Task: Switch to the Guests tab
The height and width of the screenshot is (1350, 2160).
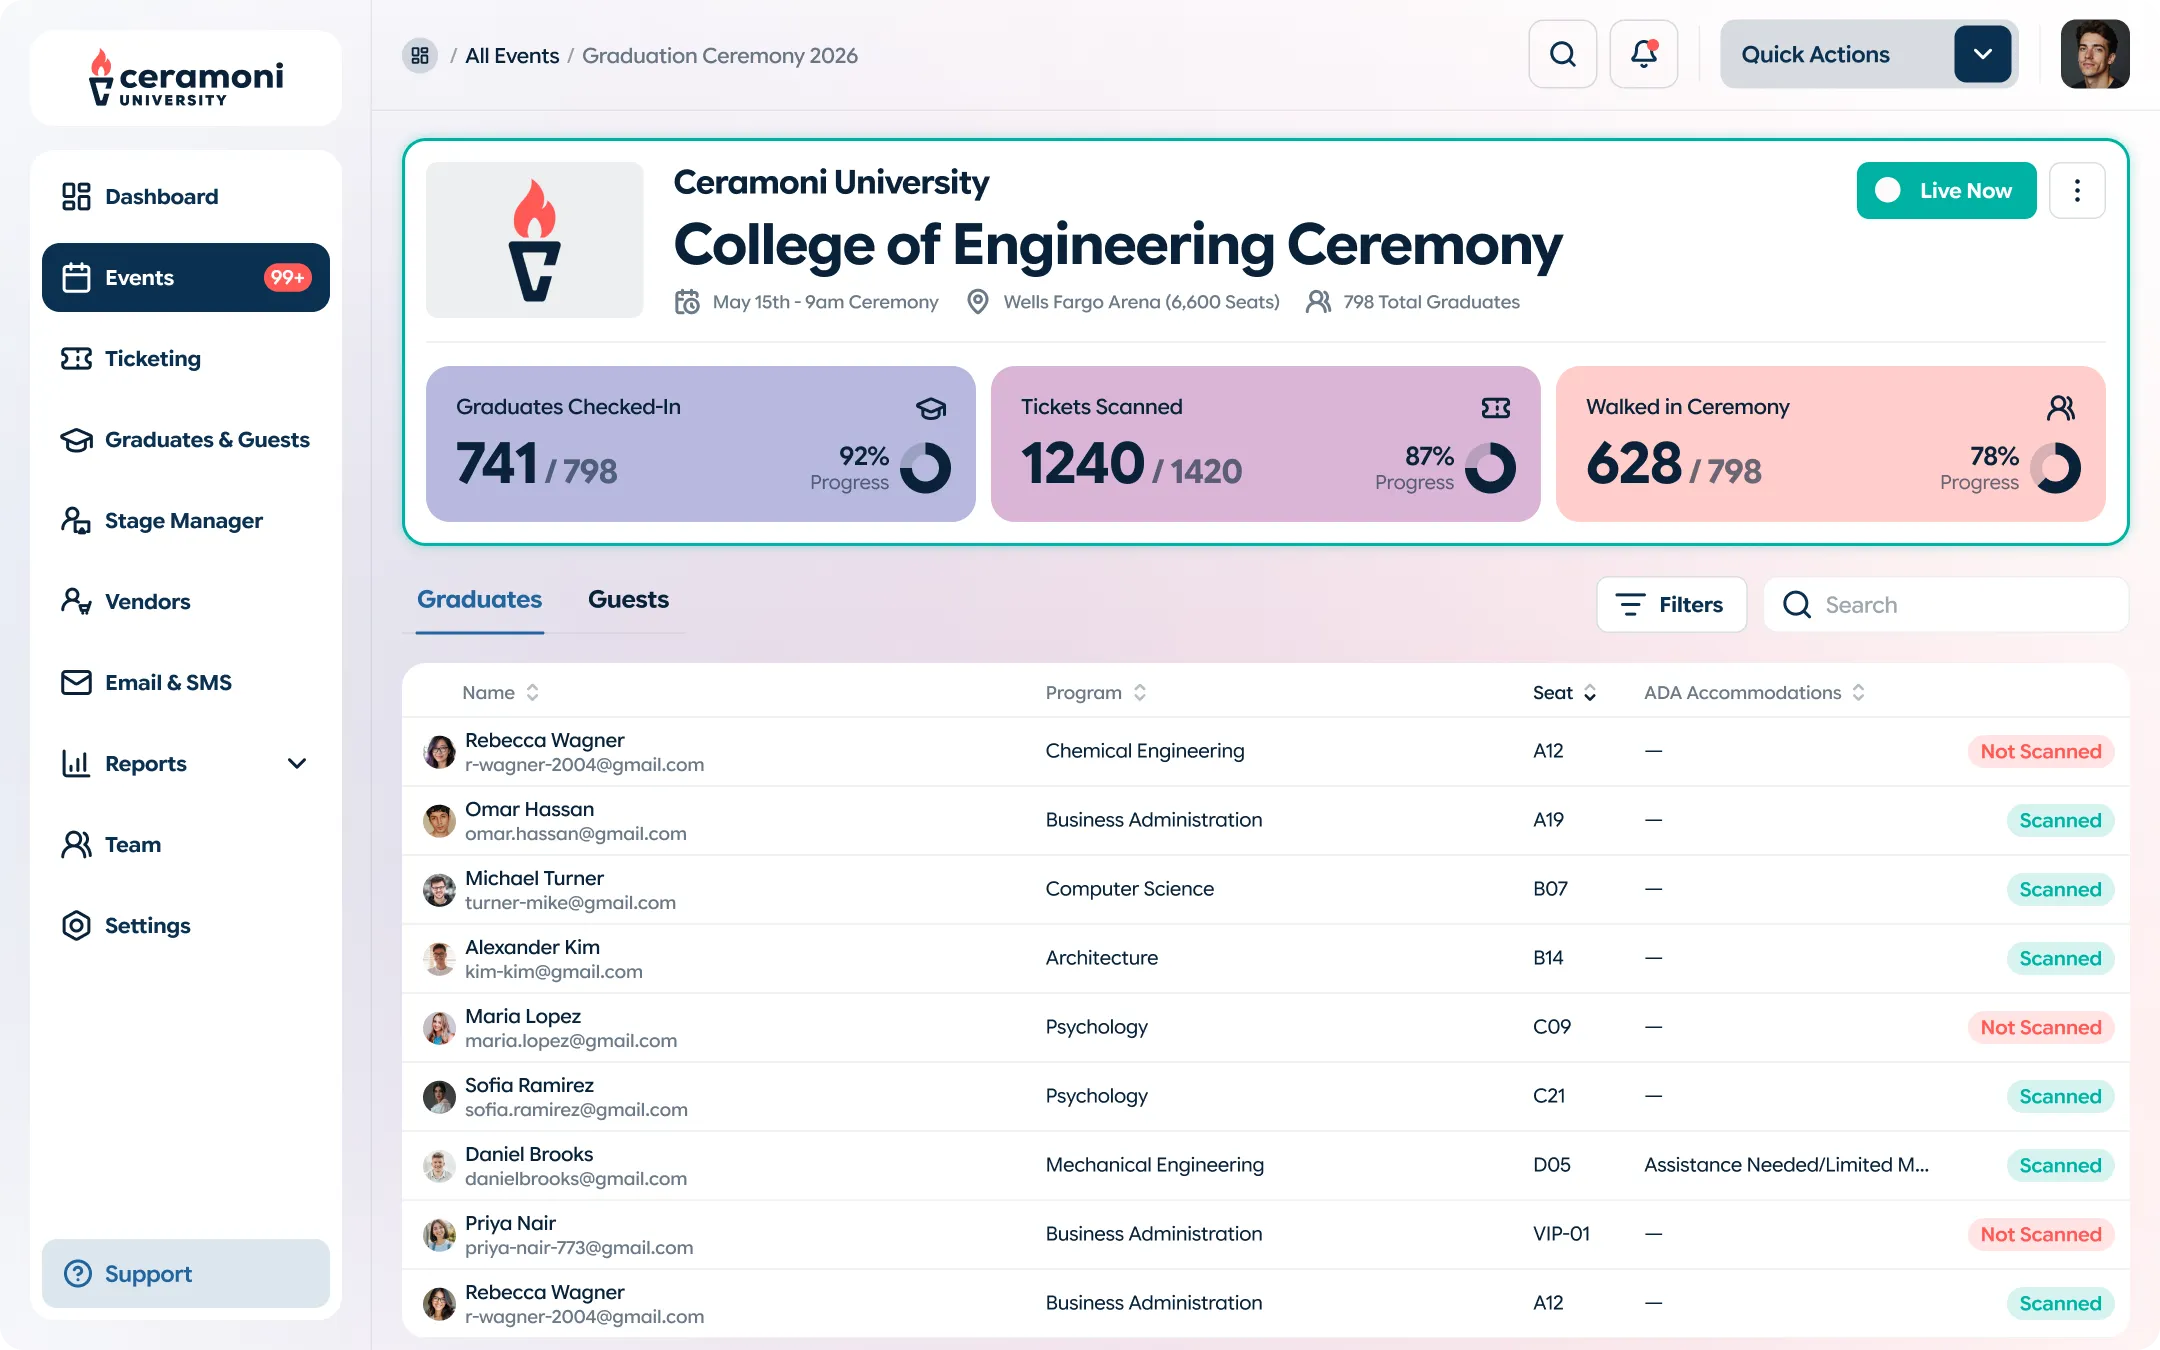Action: [x=628, y=598]
